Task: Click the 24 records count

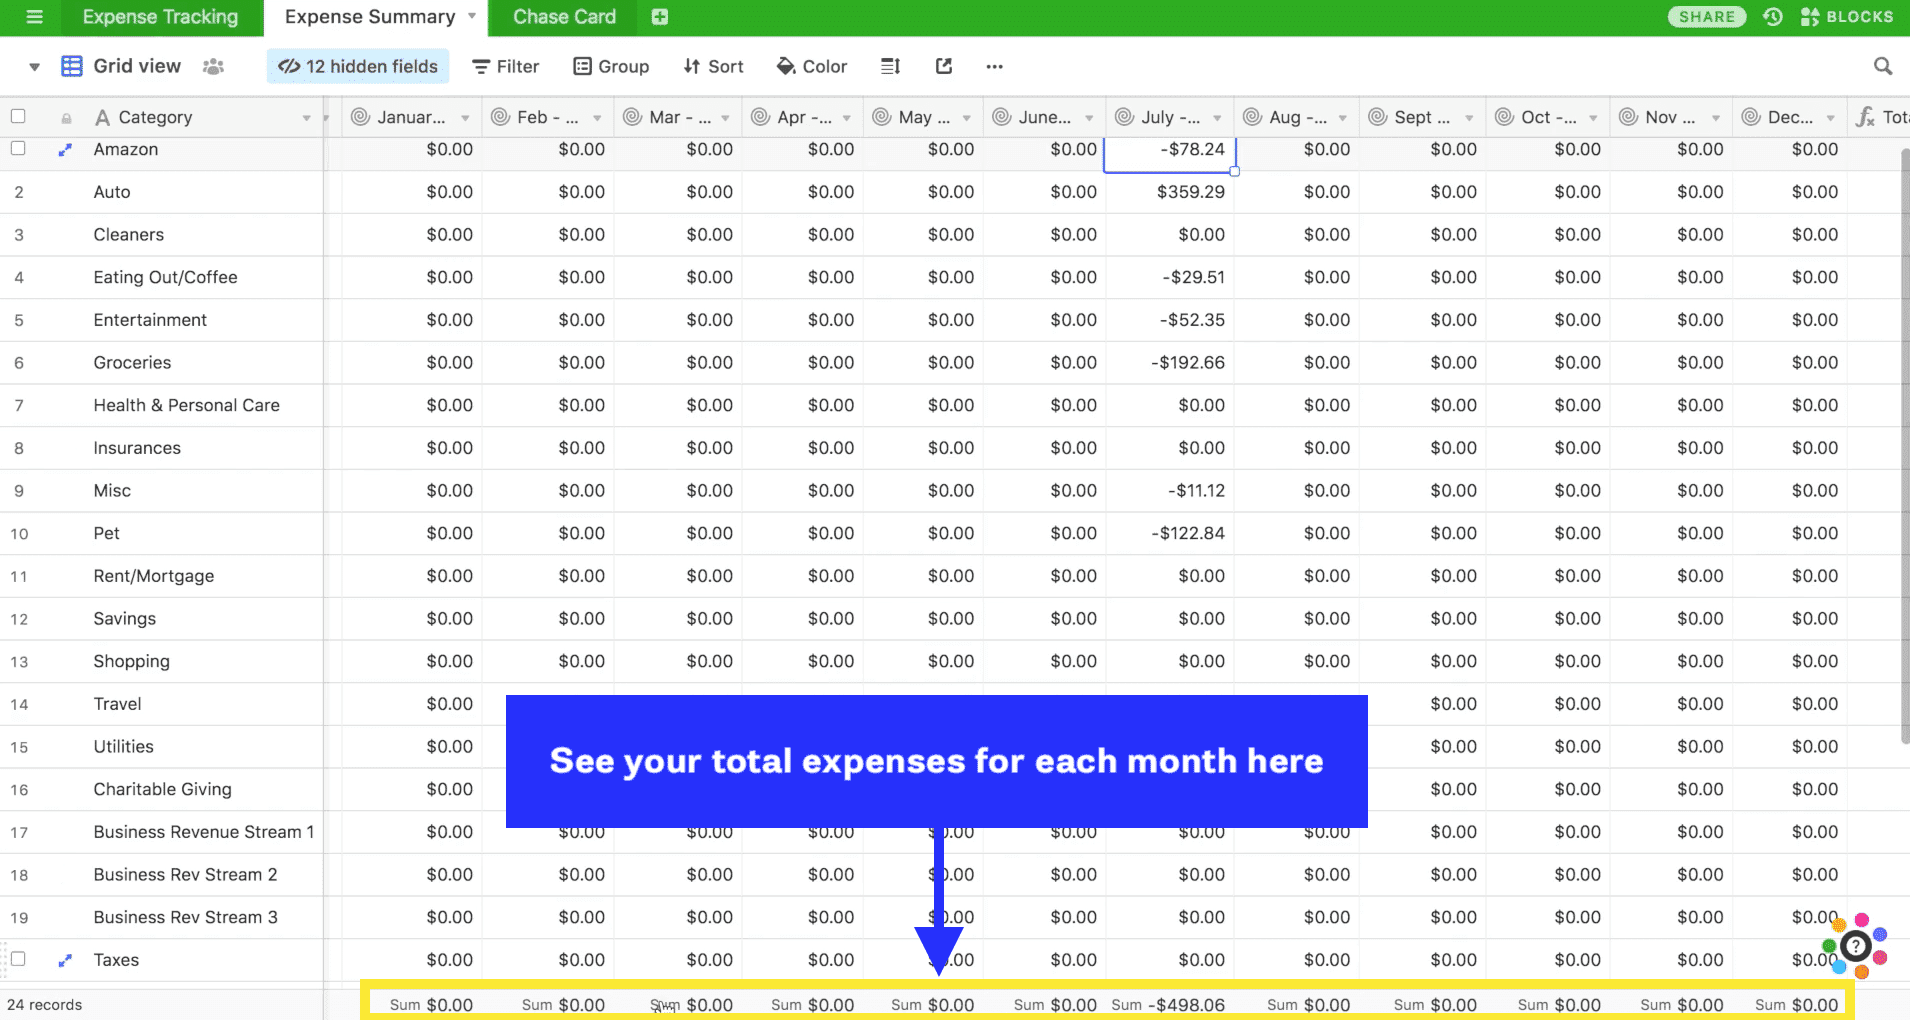Action: tap(45, 1005)
